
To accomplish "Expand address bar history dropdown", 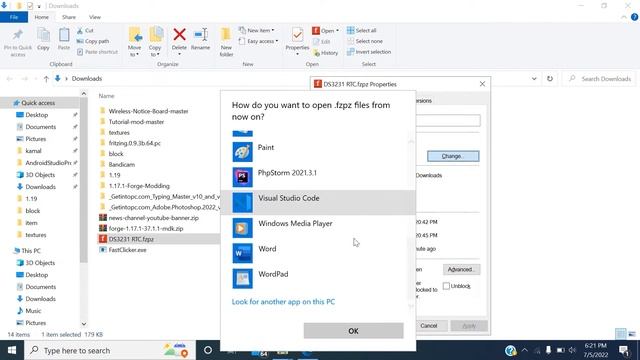I will [534, 79].
